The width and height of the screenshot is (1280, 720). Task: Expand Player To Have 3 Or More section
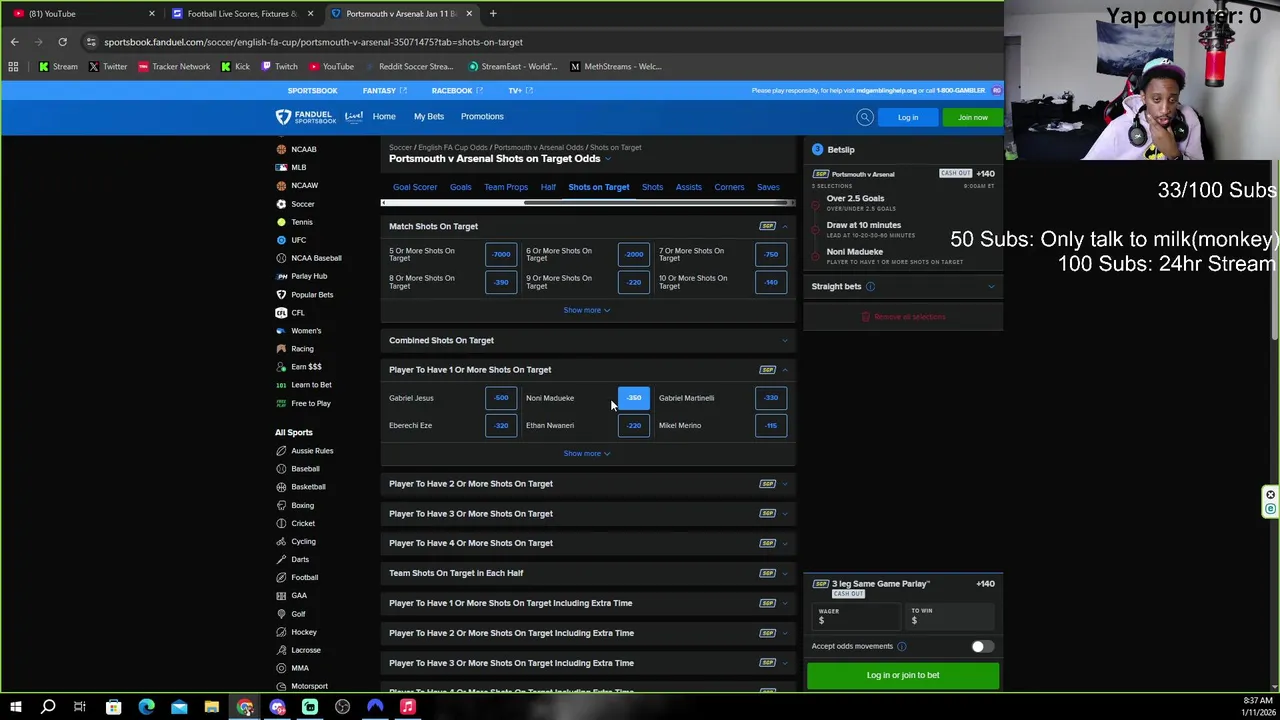tap(588, 514)
